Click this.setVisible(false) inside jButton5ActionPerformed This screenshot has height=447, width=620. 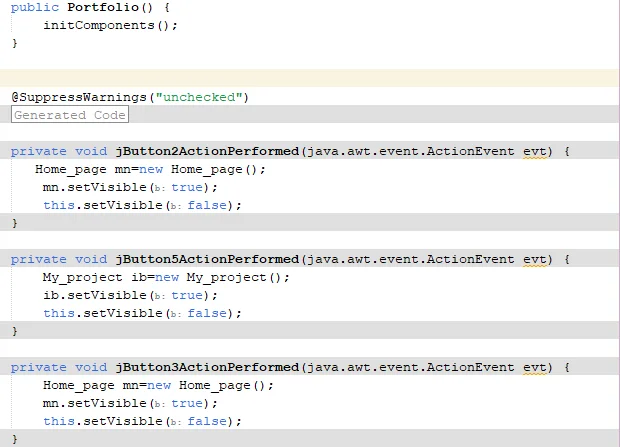(142, 313)
